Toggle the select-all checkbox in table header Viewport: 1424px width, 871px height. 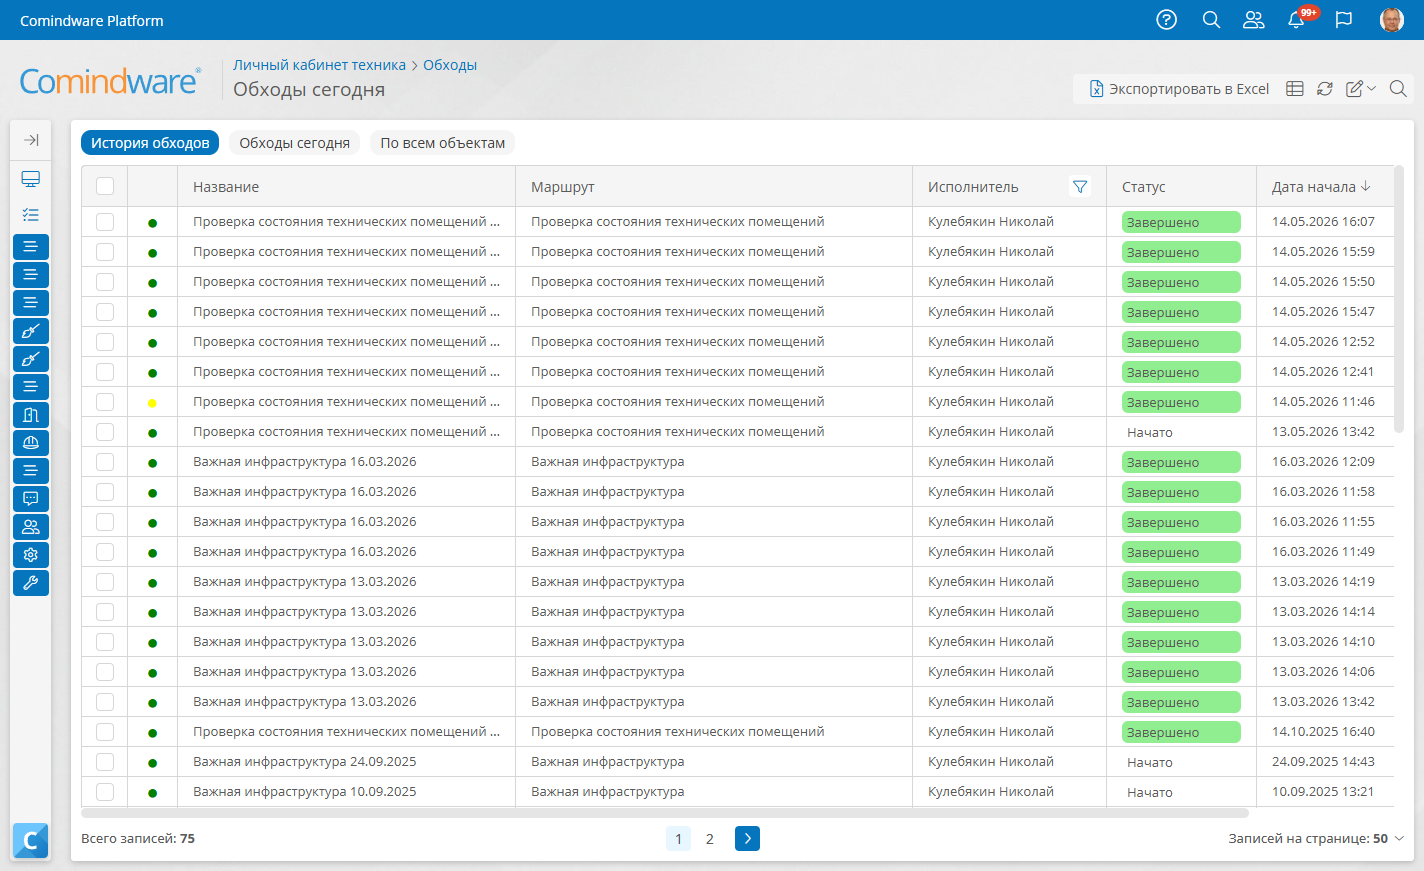[105, 186]
